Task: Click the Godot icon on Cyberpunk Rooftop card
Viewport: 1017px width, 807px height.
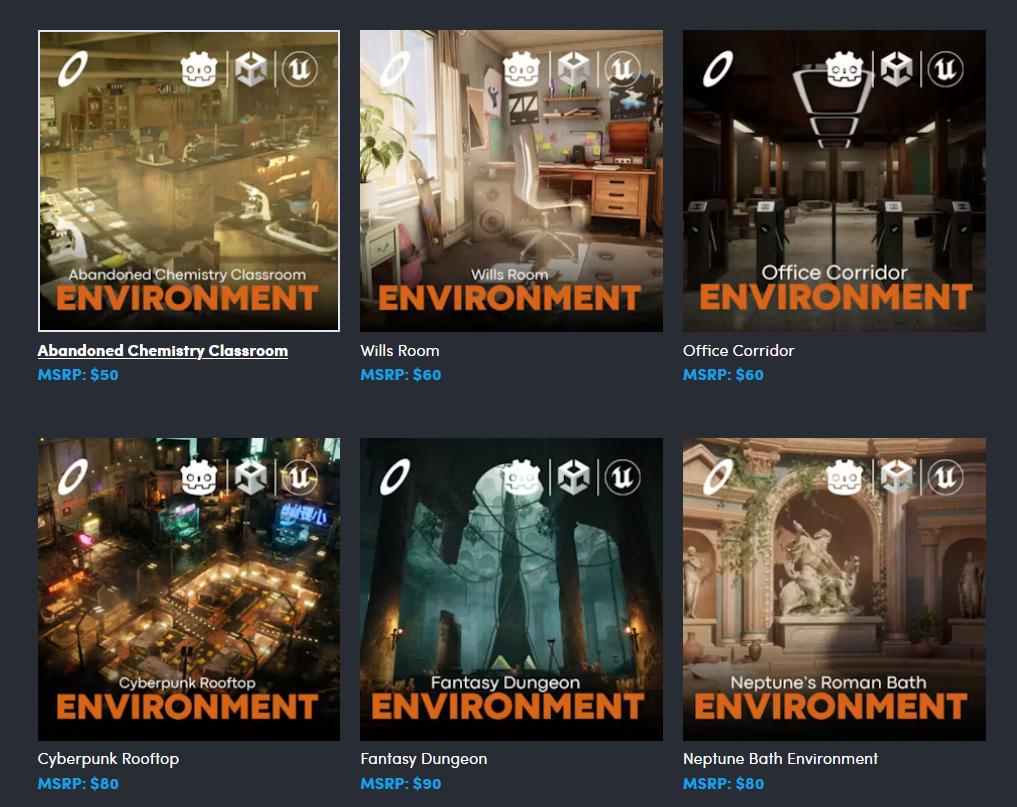Action: click(199, 477)
